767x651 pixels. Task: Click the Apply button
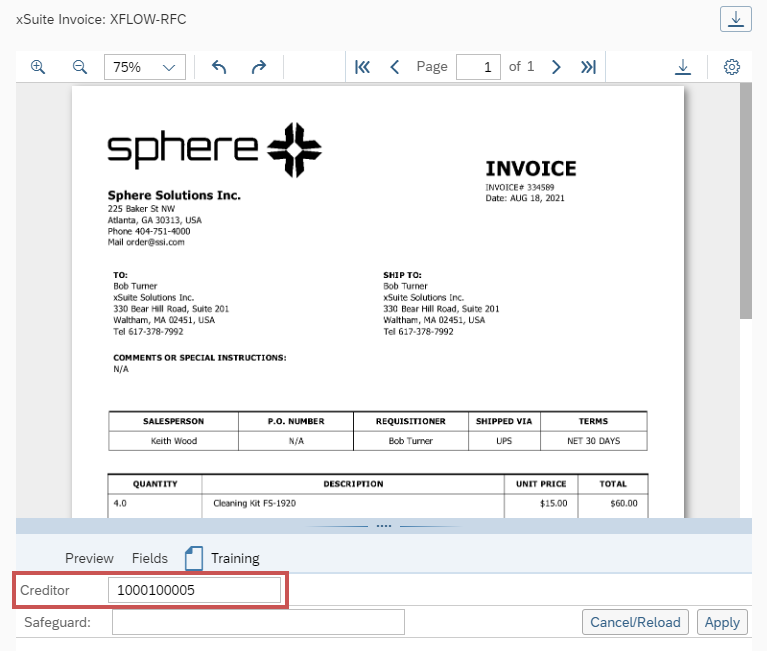(x=722, y=622)
